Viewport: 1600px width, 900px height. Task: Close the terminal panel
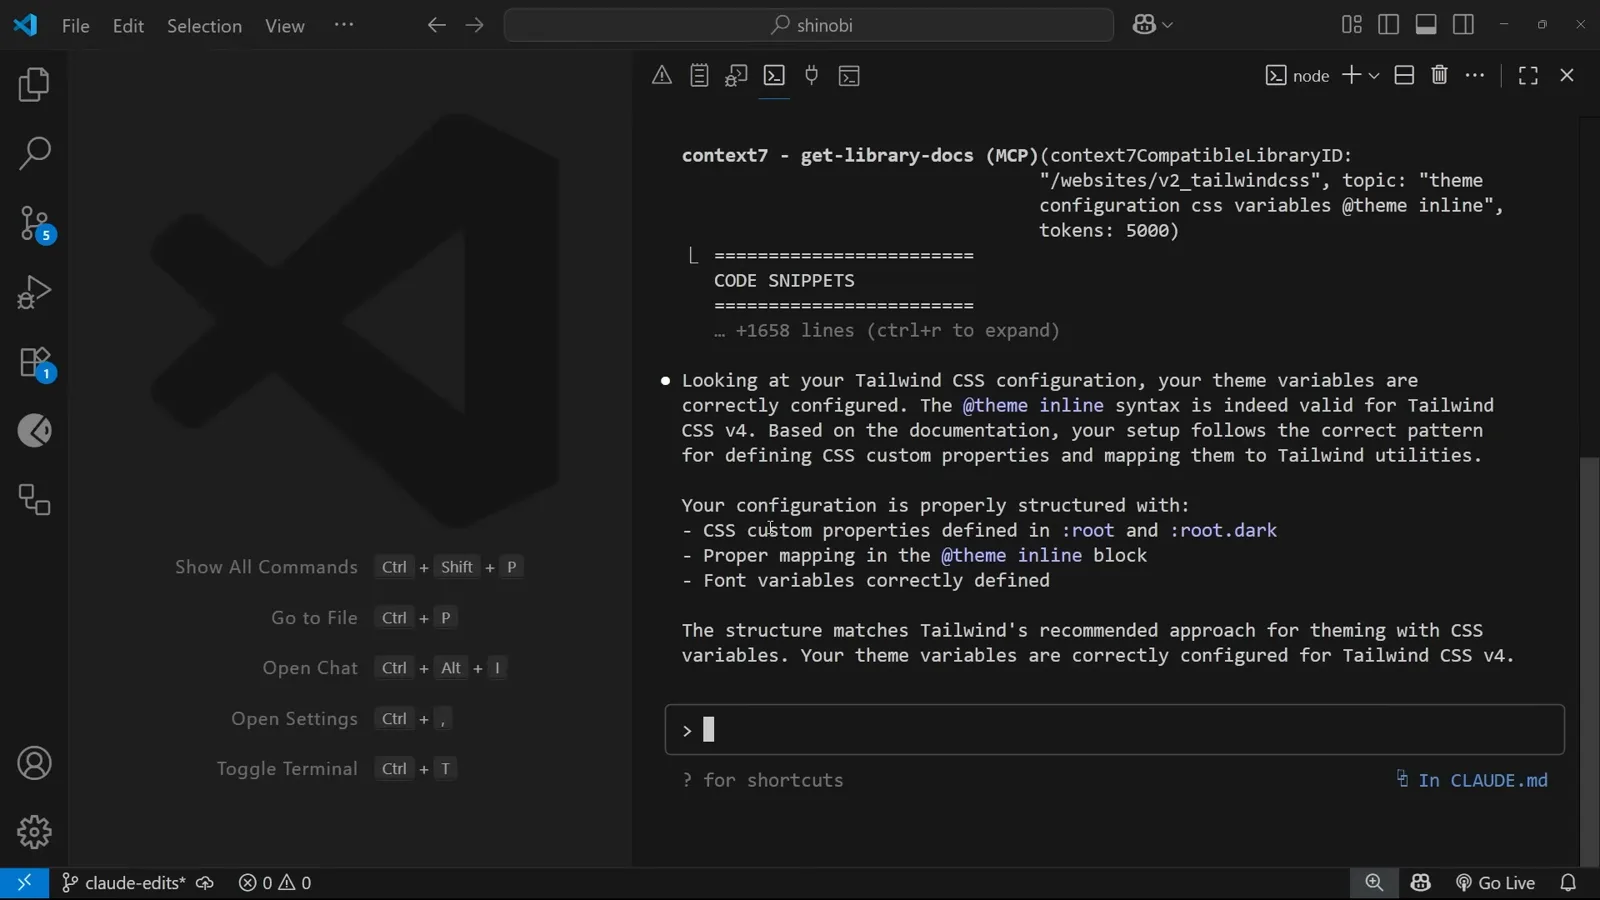pos(1567,75)
